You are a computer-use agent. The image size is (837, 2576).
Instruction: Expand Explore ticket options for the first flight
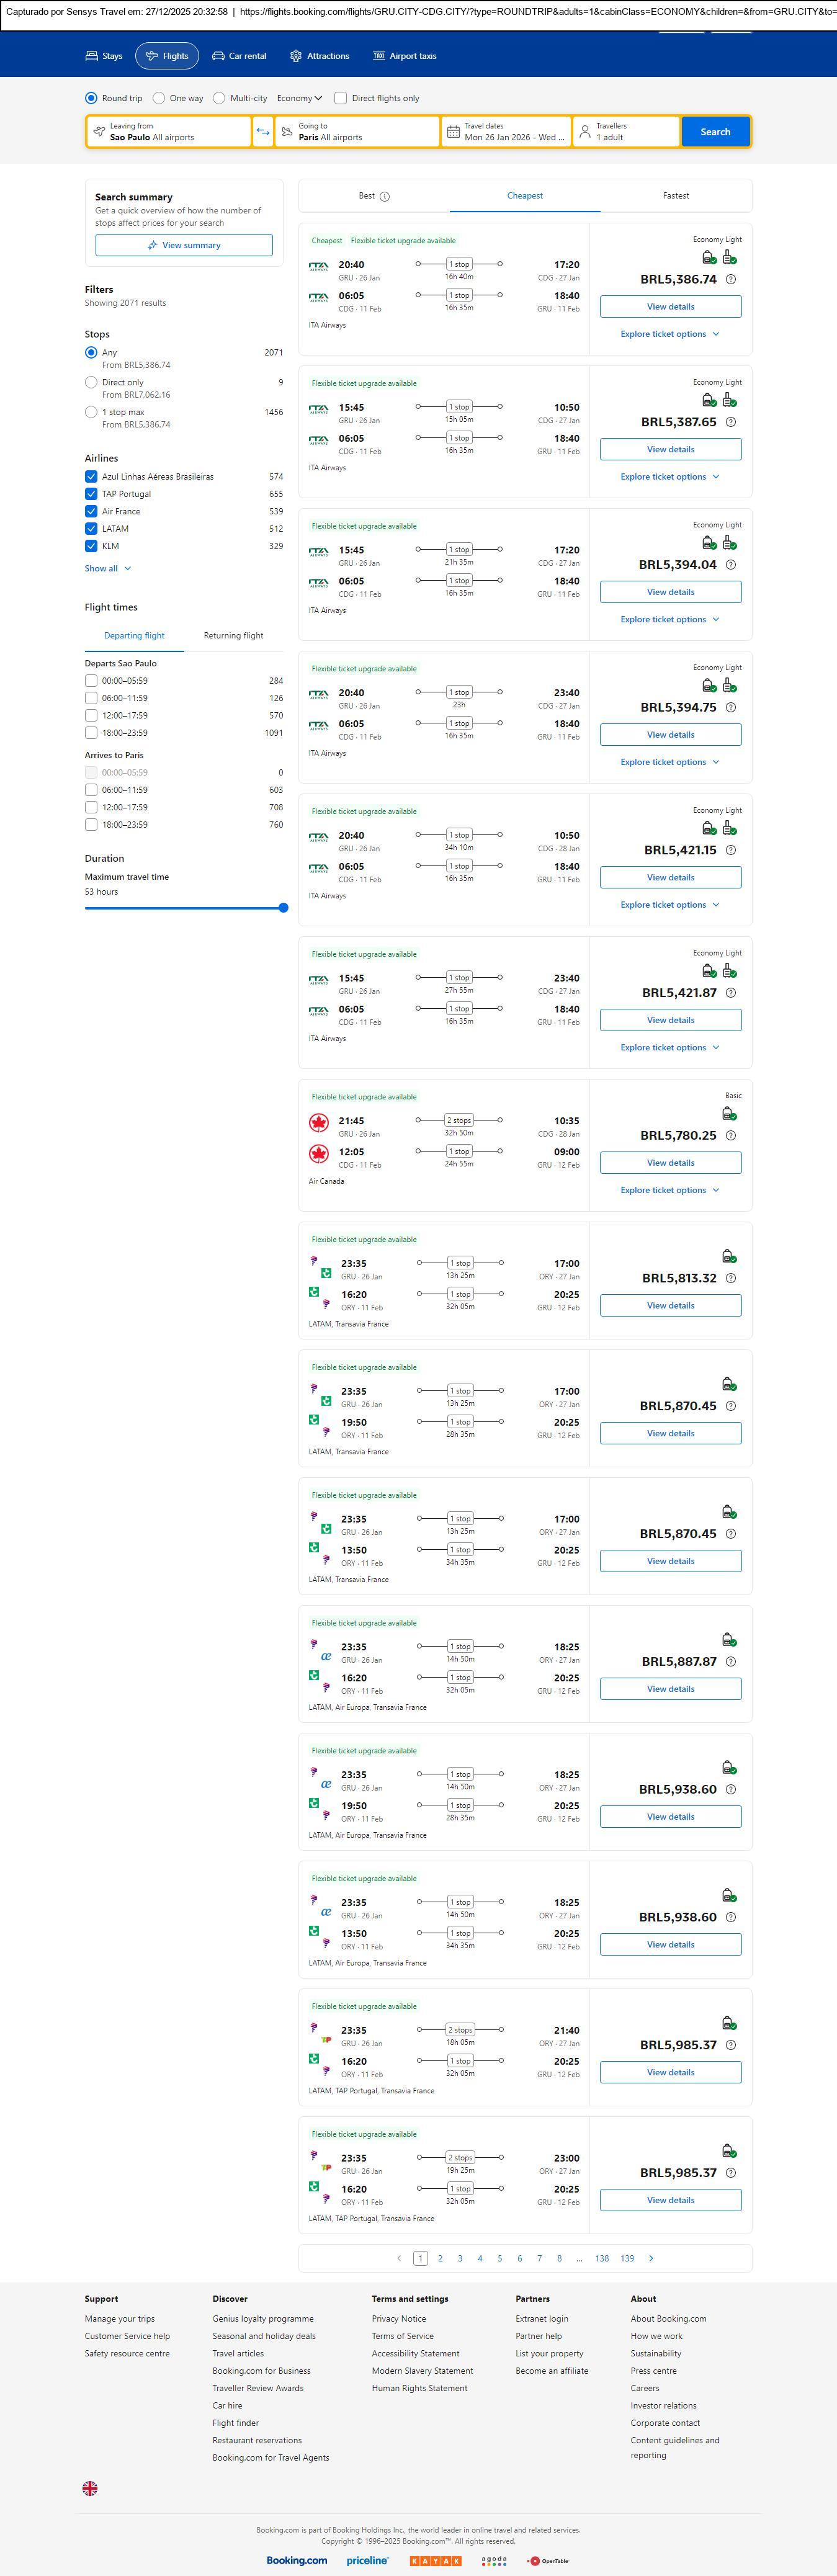point(669,334)
